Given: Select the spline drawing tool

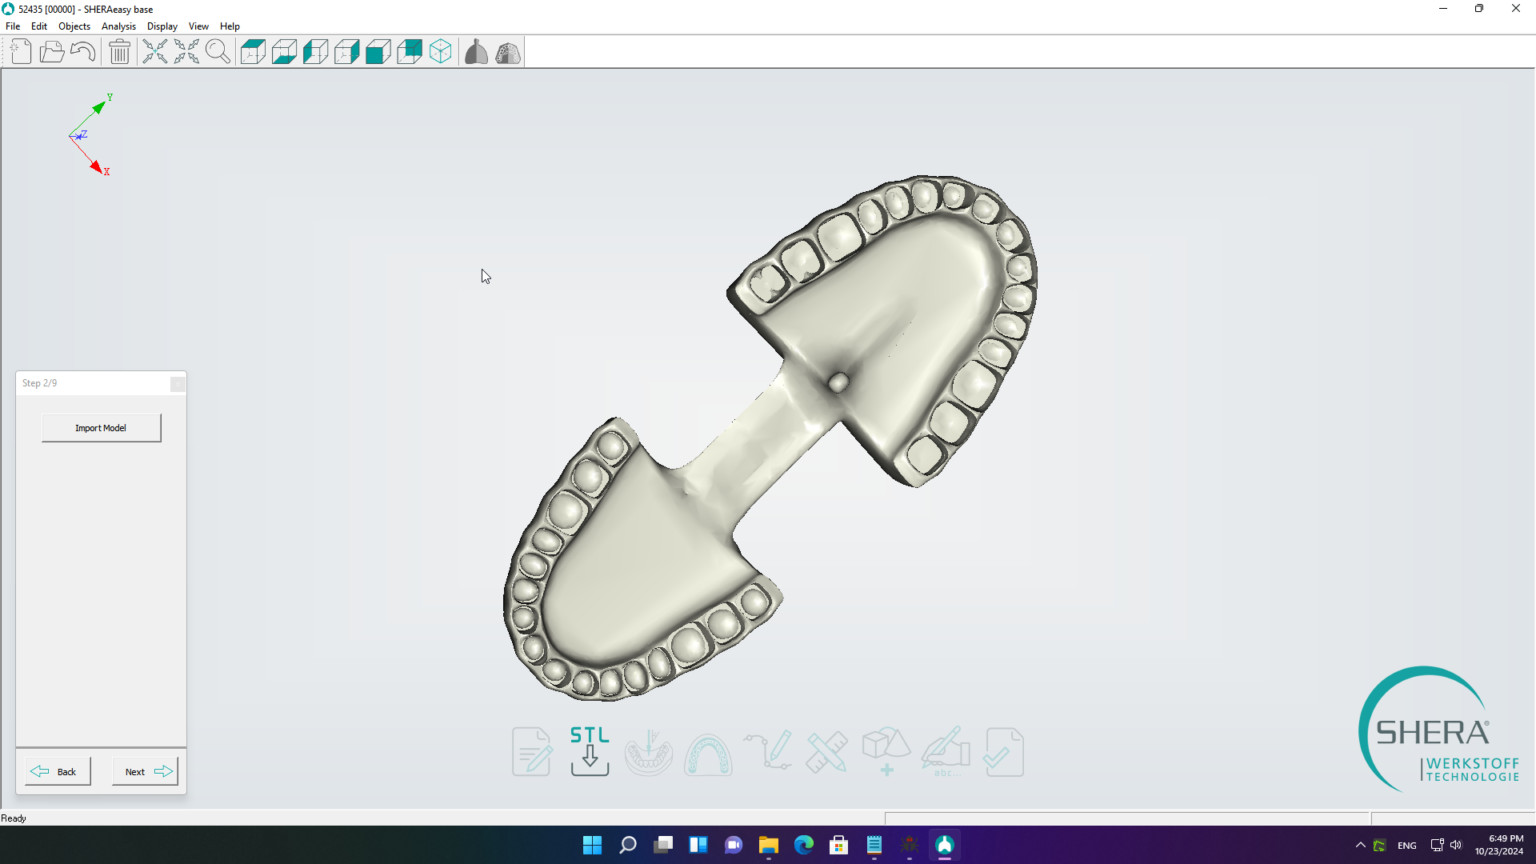Looking at the screenshot, I should [x=767, y=752].
